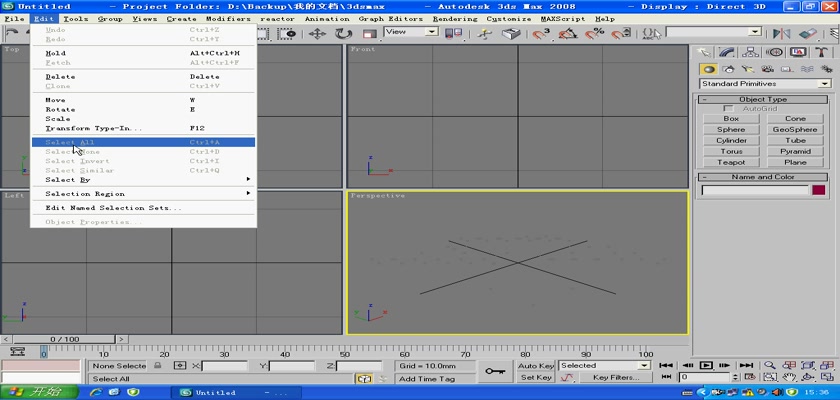Click the Maximize Viewport Toggle icon

pyautogui.click(x=826, y=377)
